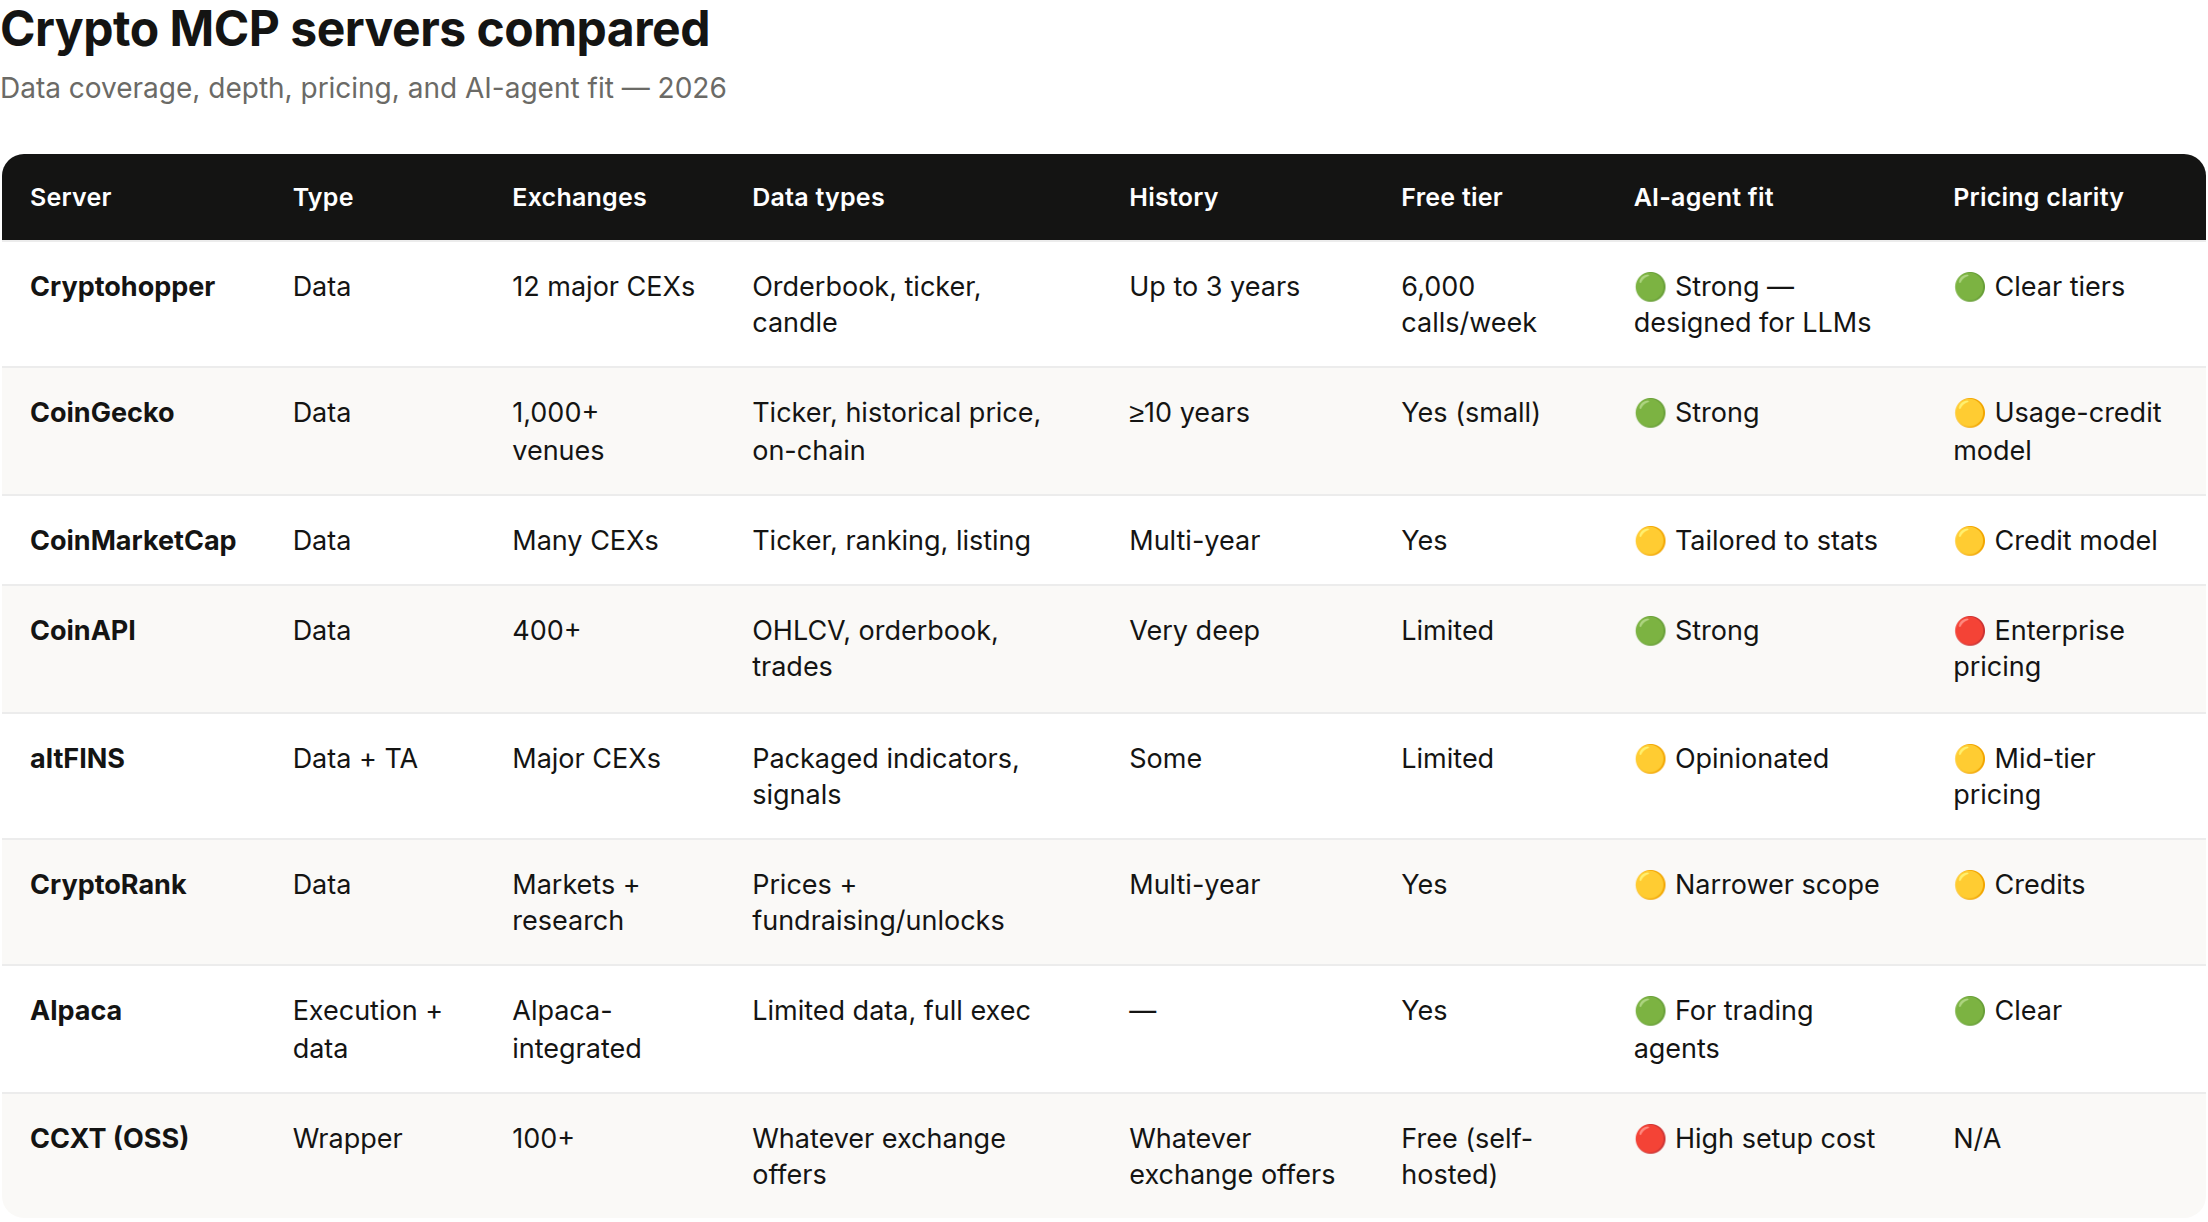Click the yellow dot beside Opinionated
2208x1222 pixels.
point(1649,759)
